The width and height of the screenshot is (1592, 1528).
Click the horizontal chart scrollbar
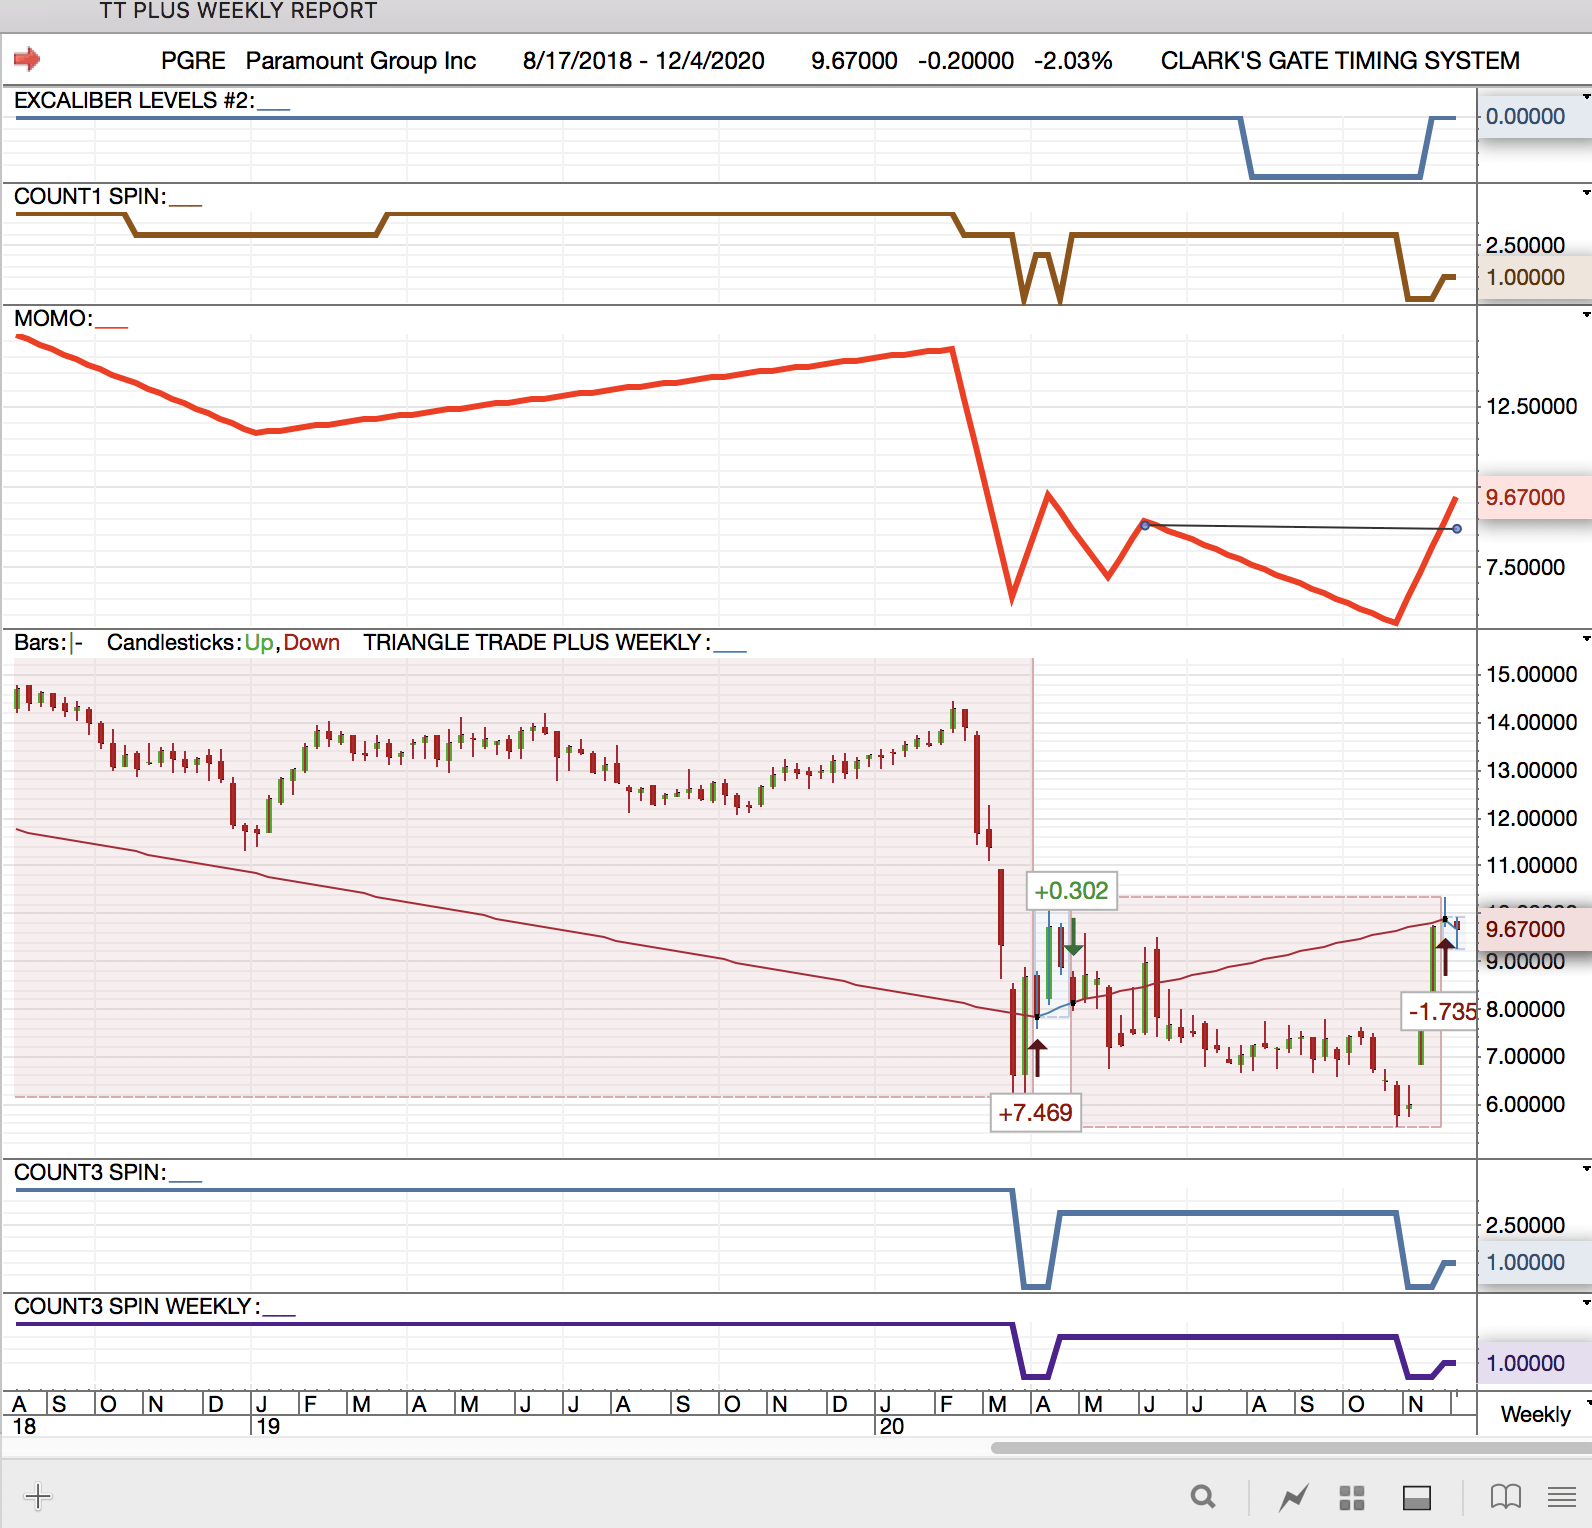coord(1290,1447)
